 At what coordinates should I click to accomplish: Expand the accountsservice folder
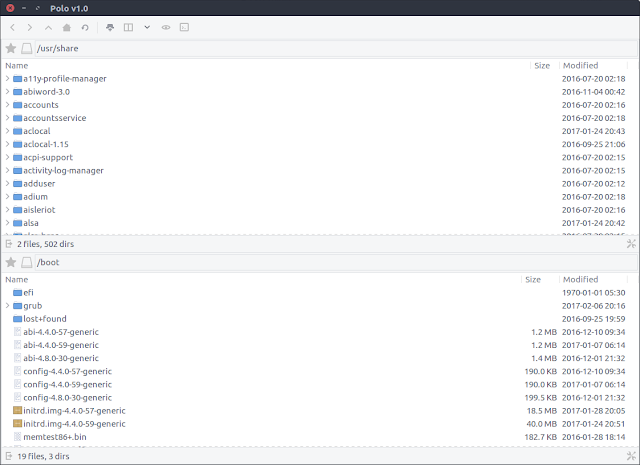7,118
